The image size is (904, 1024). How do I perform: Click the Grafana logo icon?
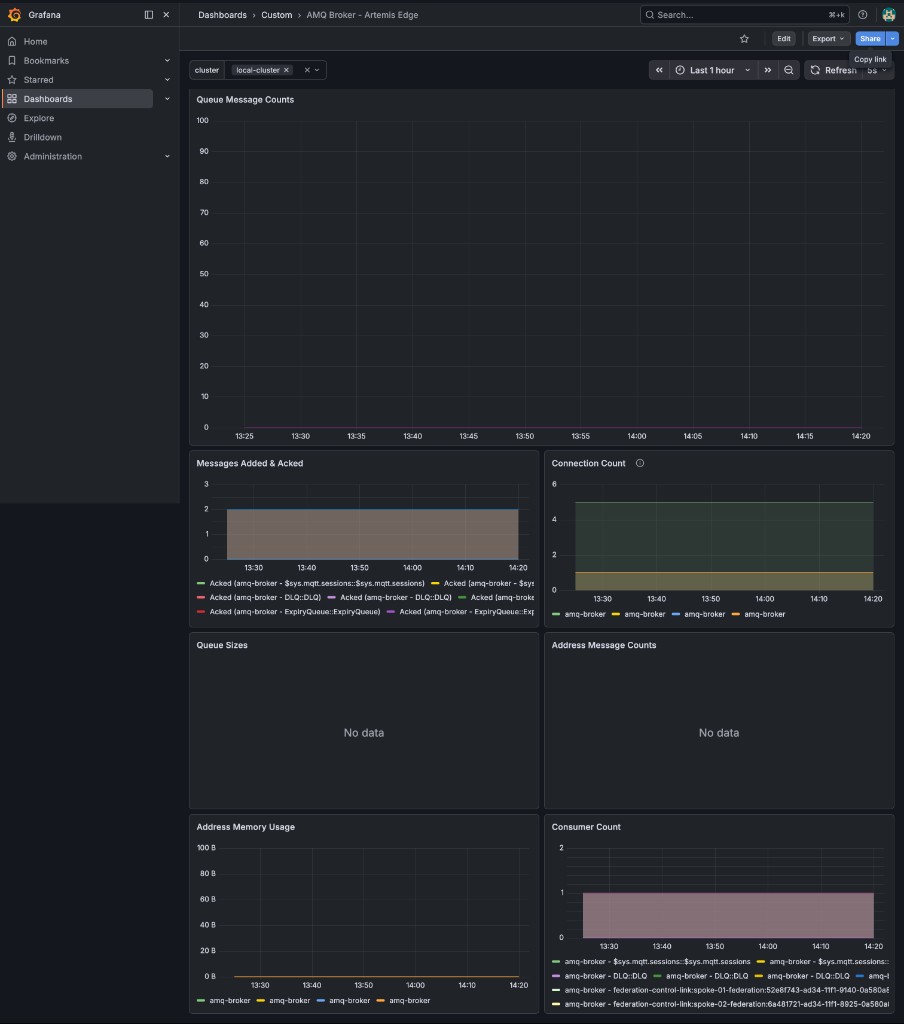[14, 14]
